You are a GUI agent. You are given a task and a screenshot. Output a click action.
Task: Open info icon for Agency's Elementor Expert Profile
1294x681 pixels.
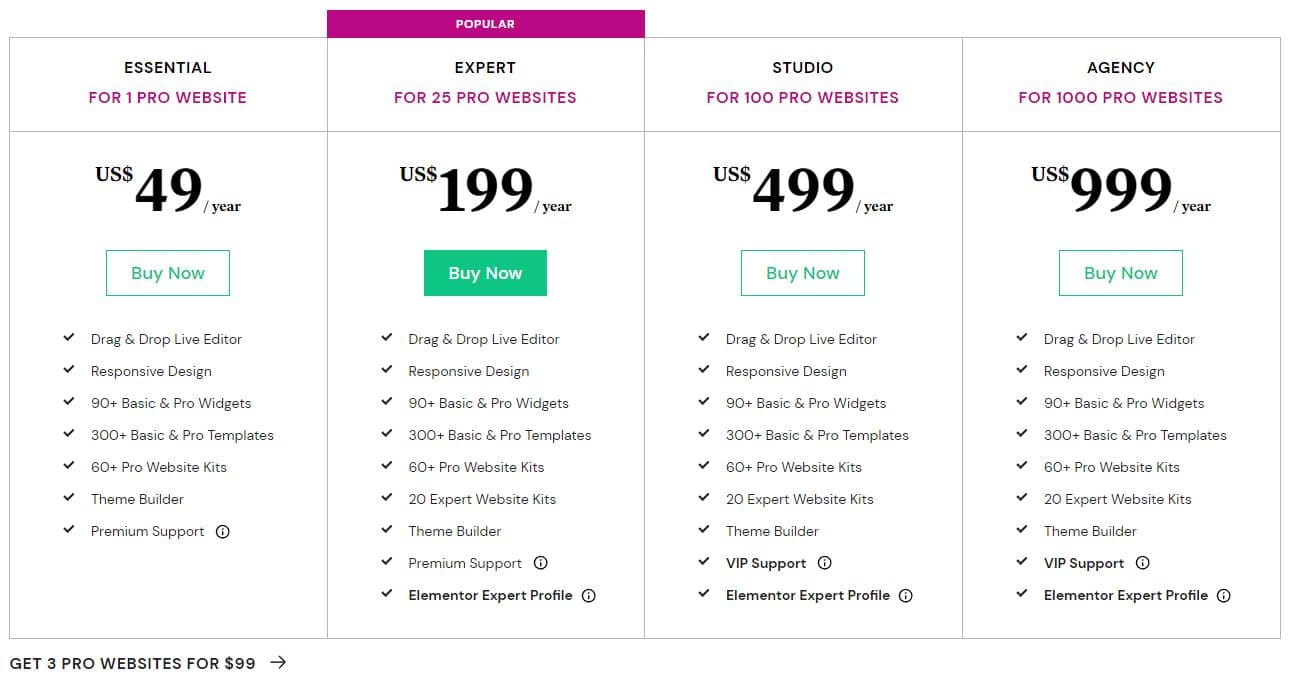click(1224, 596)
